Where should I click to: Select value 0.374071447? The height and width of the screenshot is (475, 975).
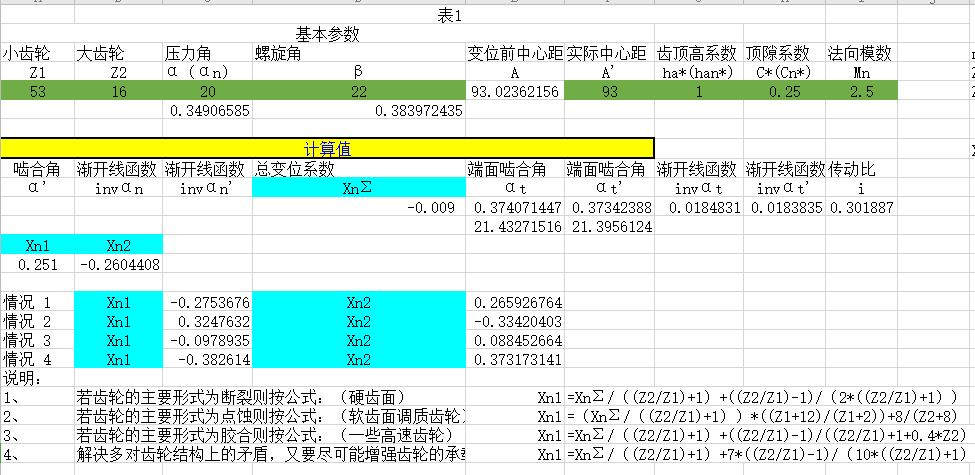click(515, 207)
